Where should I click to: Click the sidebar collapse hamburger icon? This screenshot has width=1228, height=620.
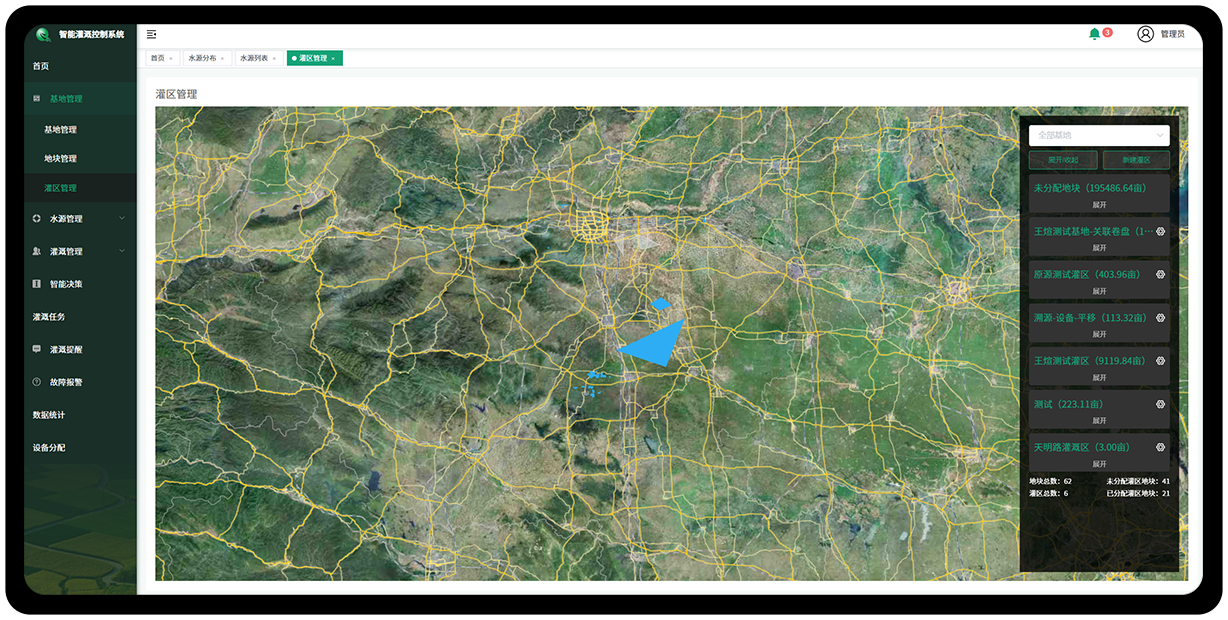(151, 34)
